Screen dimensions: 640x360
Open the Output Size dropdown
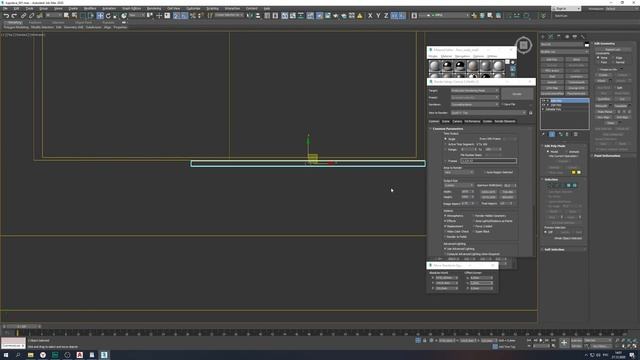click(x=459, y=185)
